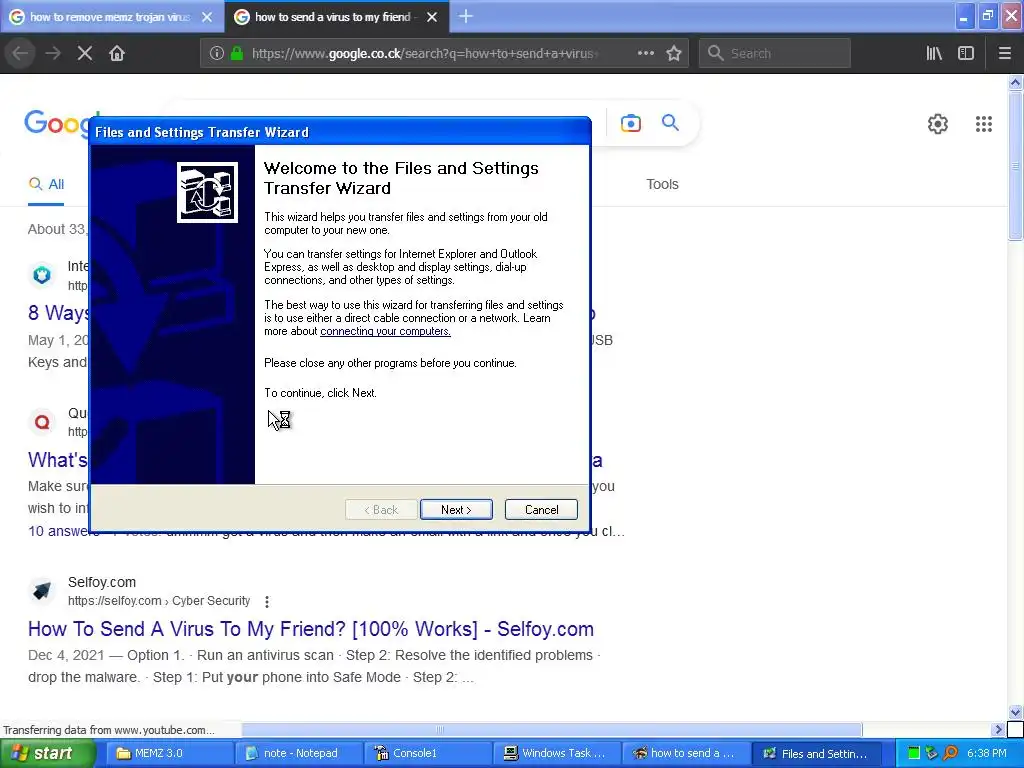Focus the Firefox Search box
The image size is (1024, 768).
(x=775, y=53)
